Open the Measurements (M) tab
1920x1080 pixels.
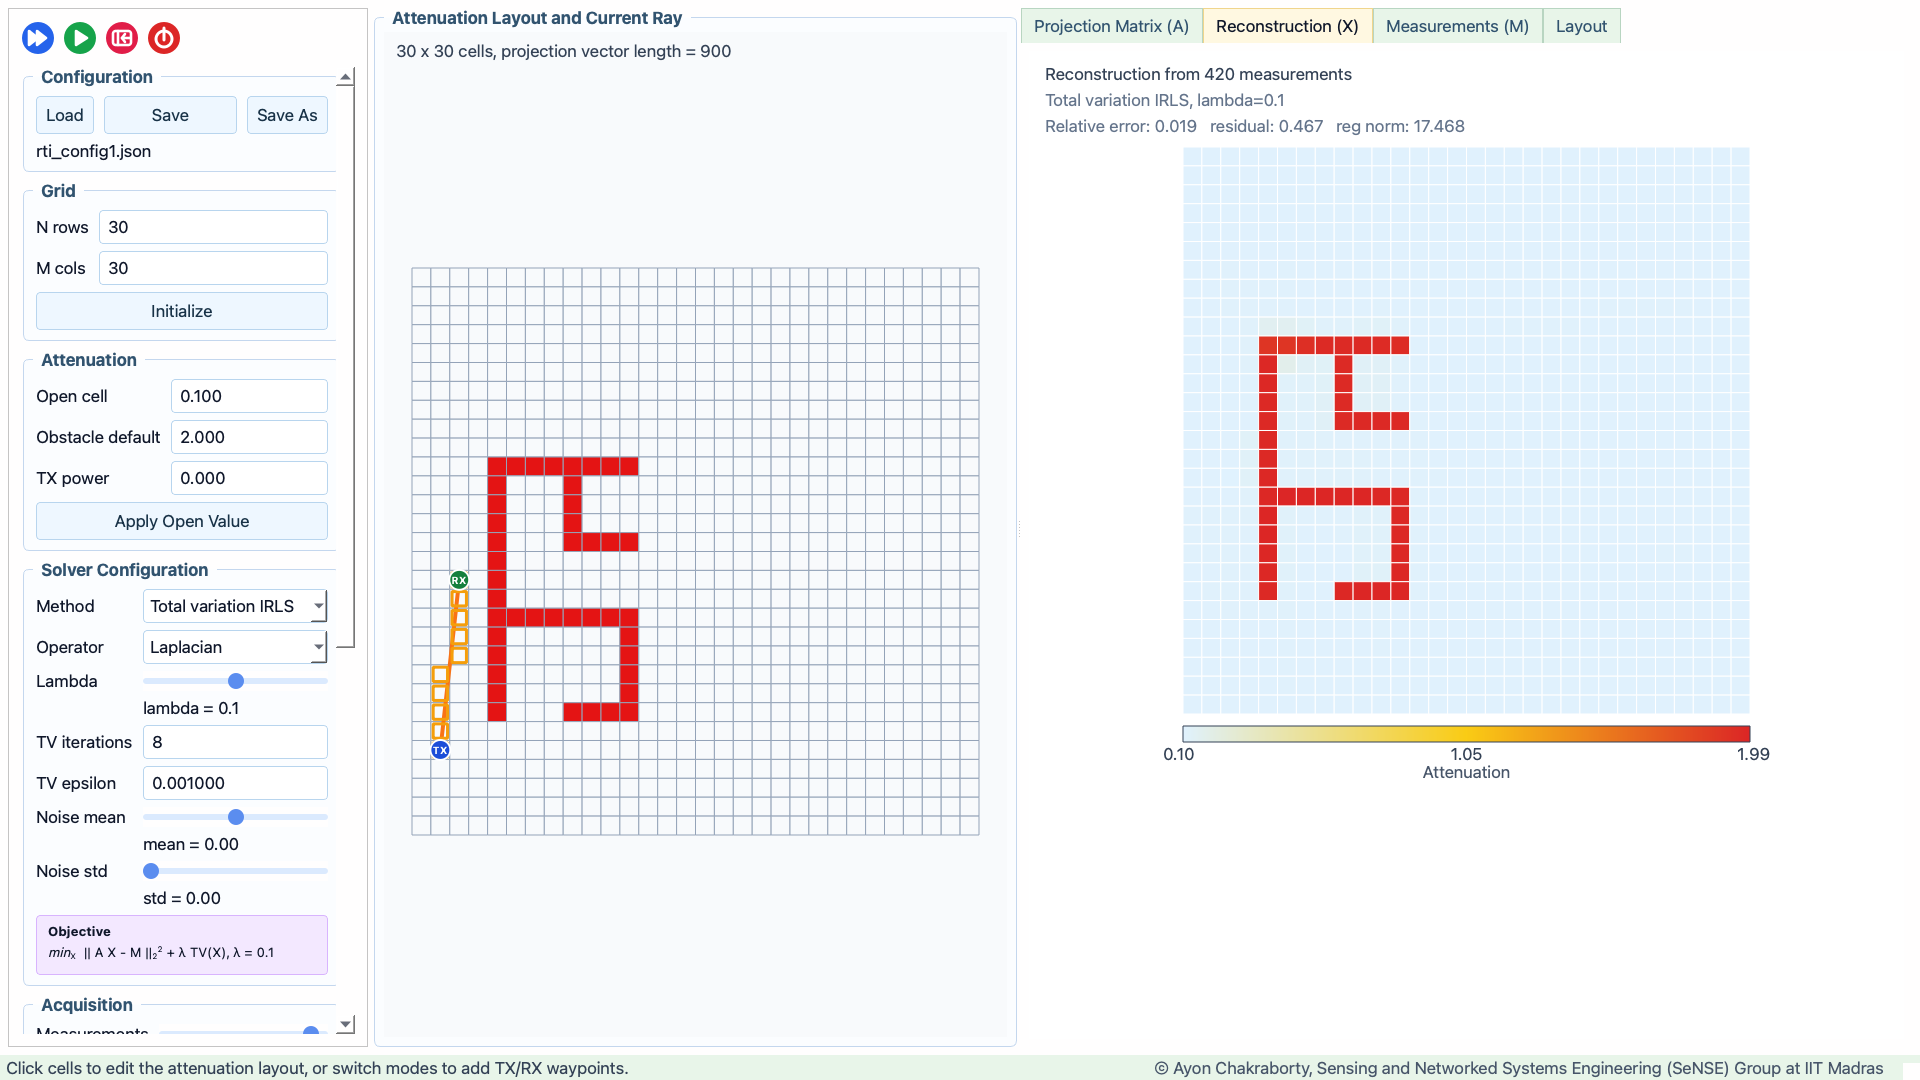point(1457,26)
